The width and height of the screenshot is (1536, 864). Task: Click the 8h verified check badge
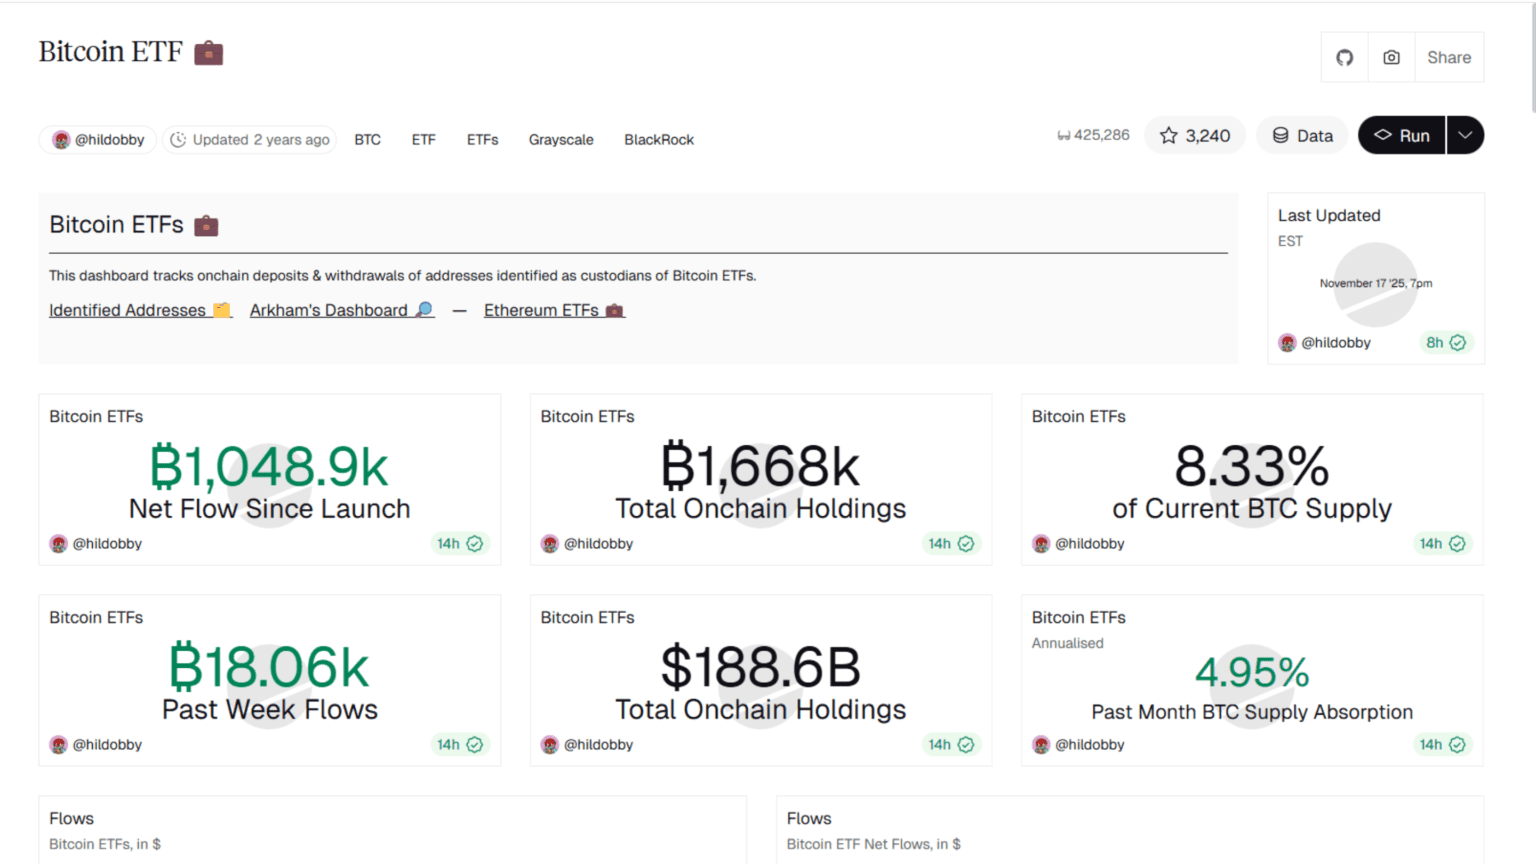(x=1446, y=343)
